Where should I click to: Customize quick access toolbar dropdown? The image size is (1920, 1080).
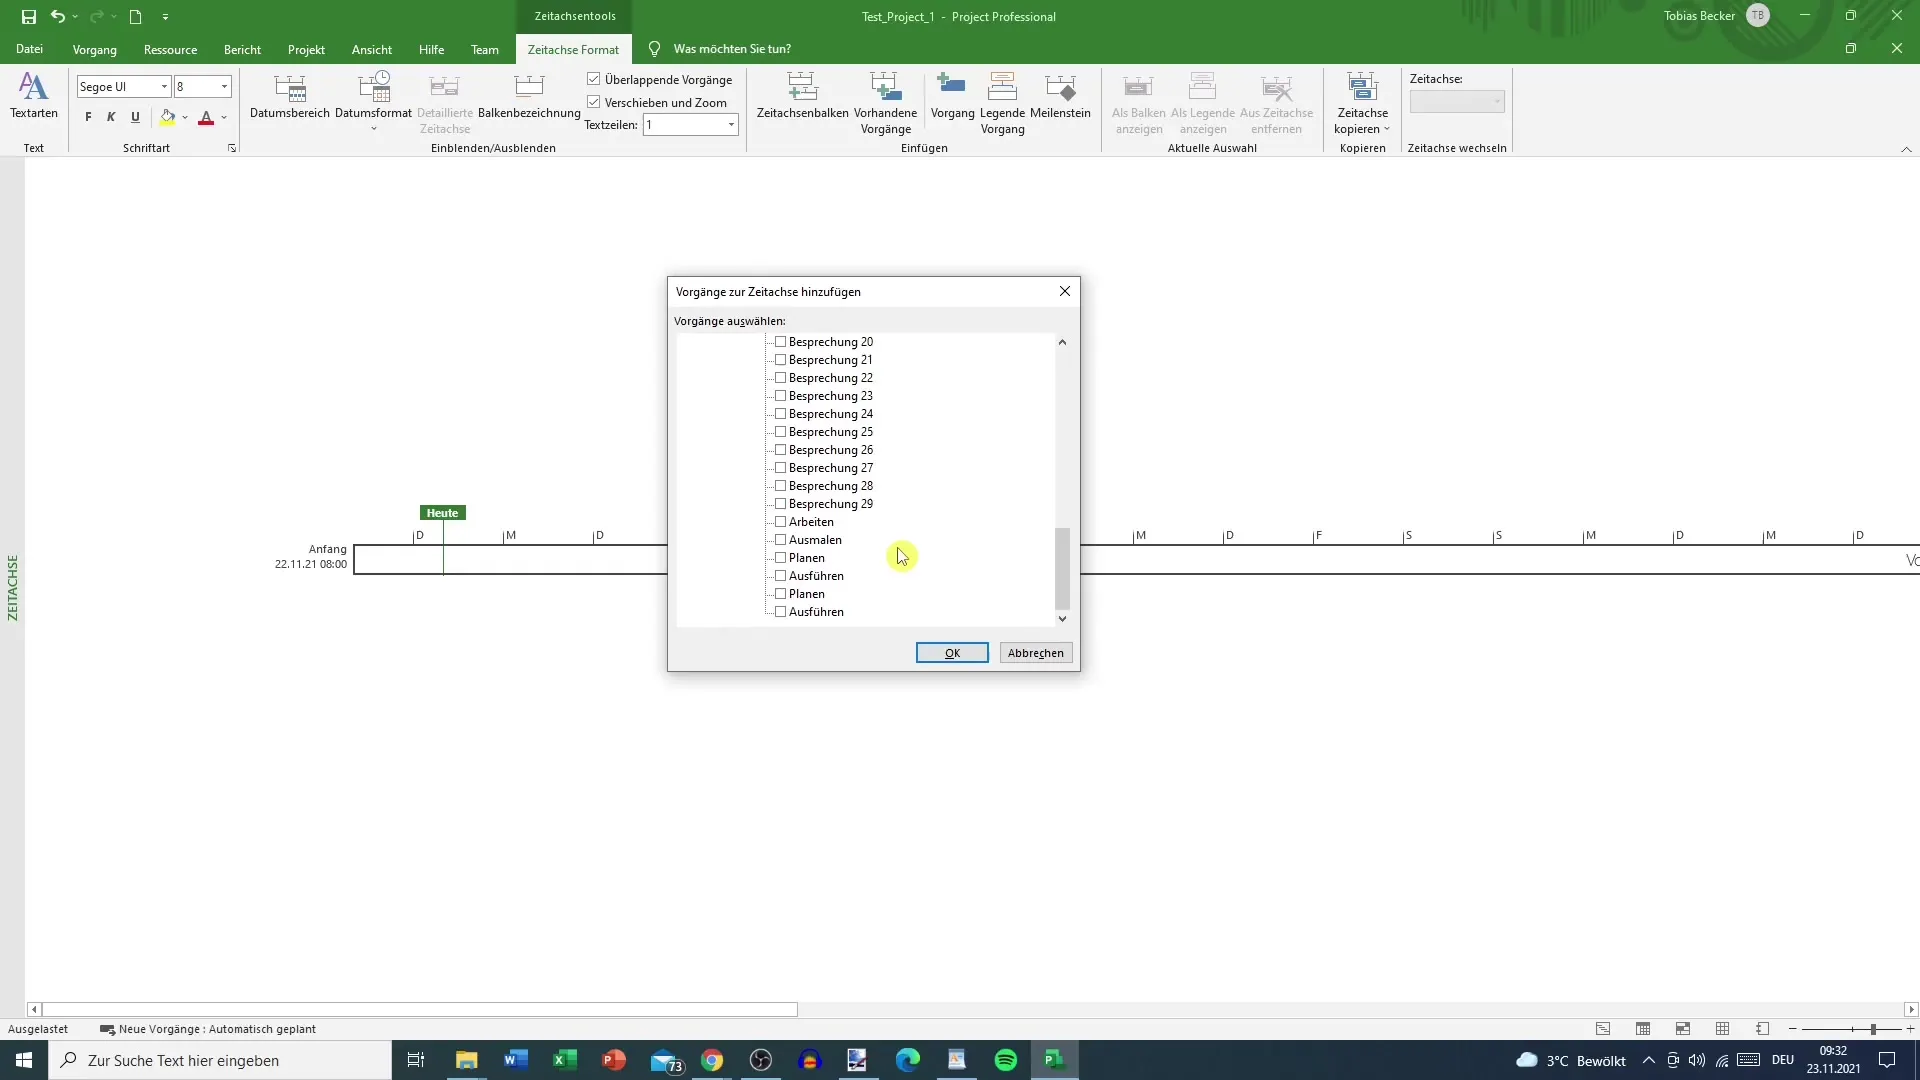click(165, 17)
